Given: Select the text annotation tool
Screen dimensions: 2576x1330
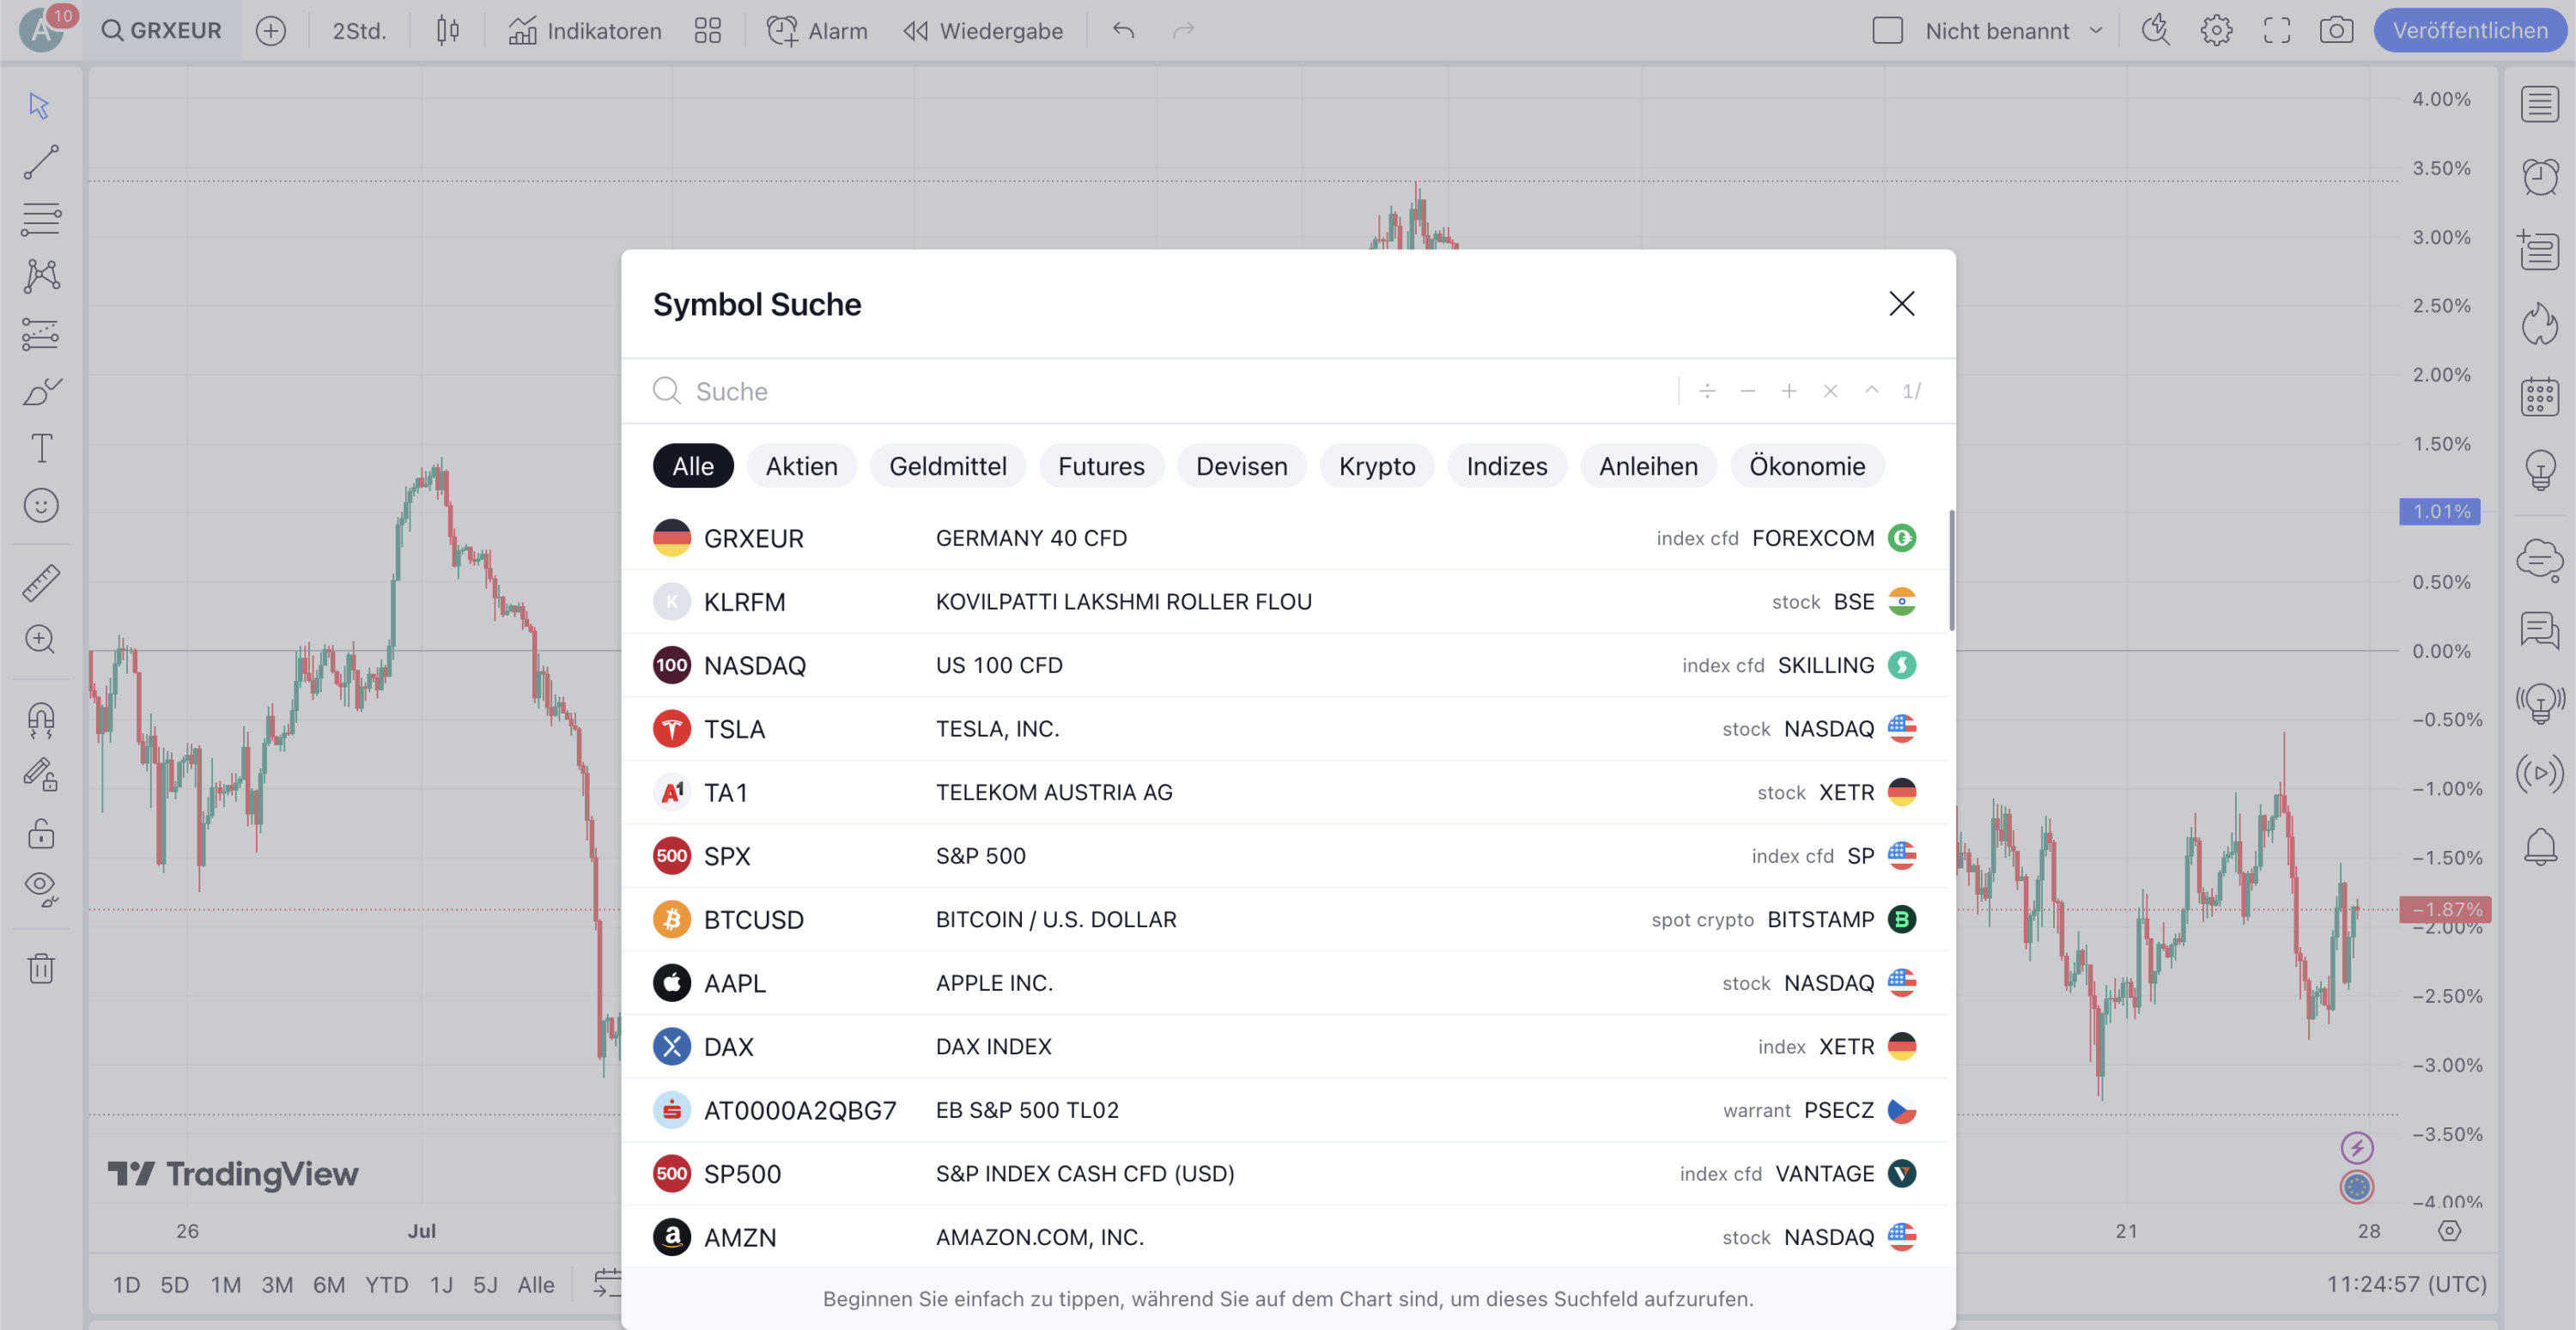Looking at the screenshot, I should 40,448.
